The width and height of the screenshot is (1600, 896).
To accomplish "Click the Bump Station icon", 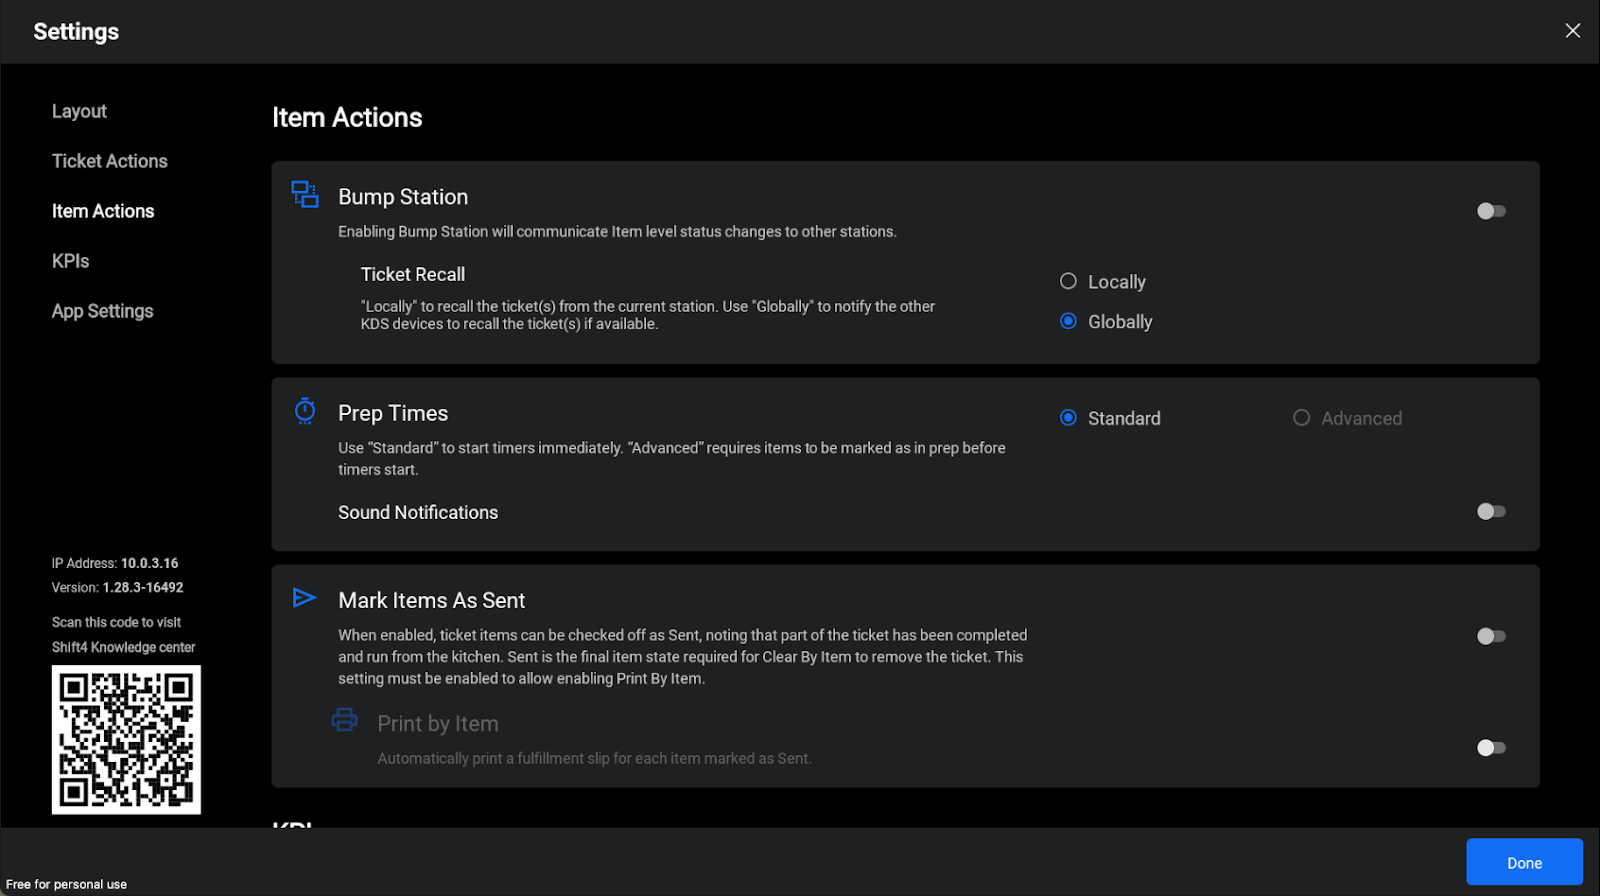I will (x=305, y=194).
